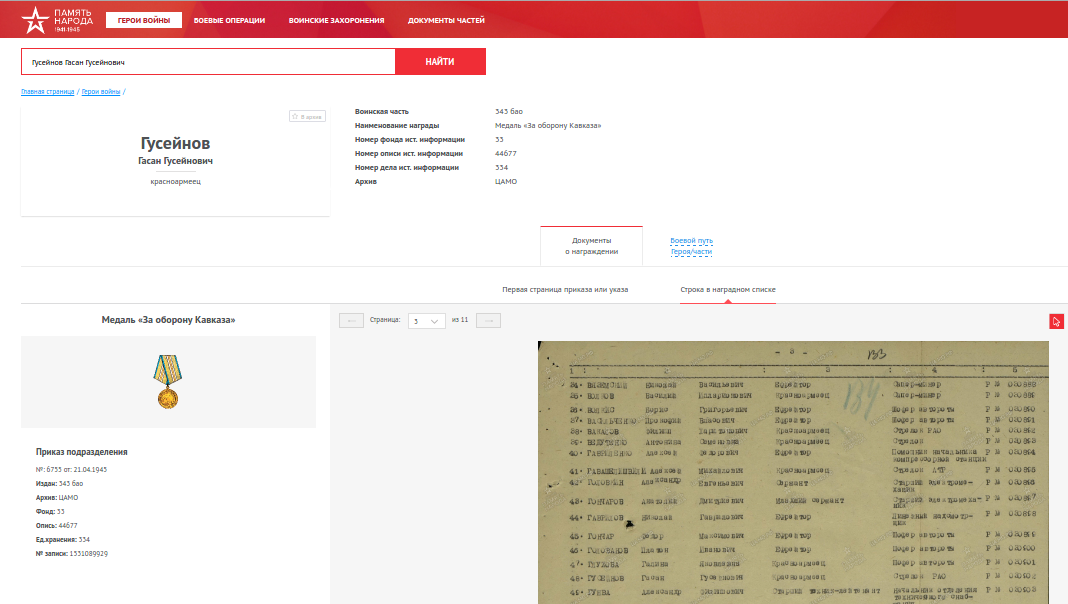Open 'Боевые операции' menu item
1068x604 pixels.
point(229,20)
